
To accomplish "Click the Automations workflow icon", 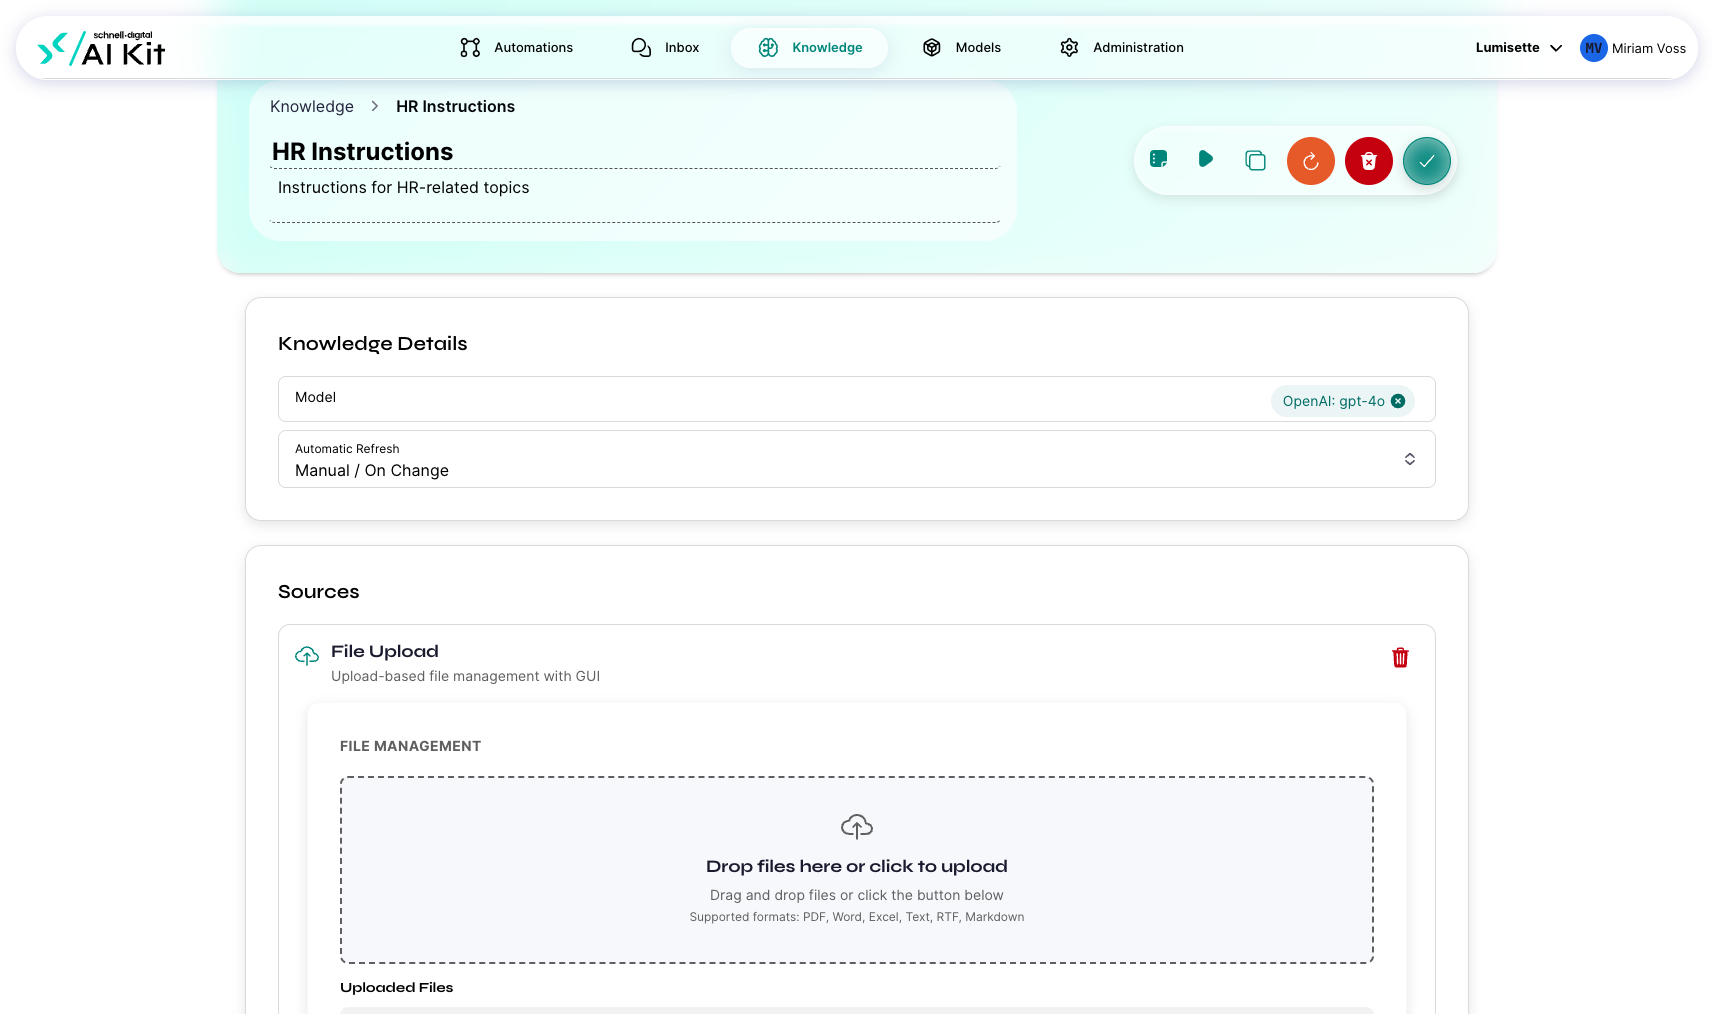I will (x=470, y=47).
